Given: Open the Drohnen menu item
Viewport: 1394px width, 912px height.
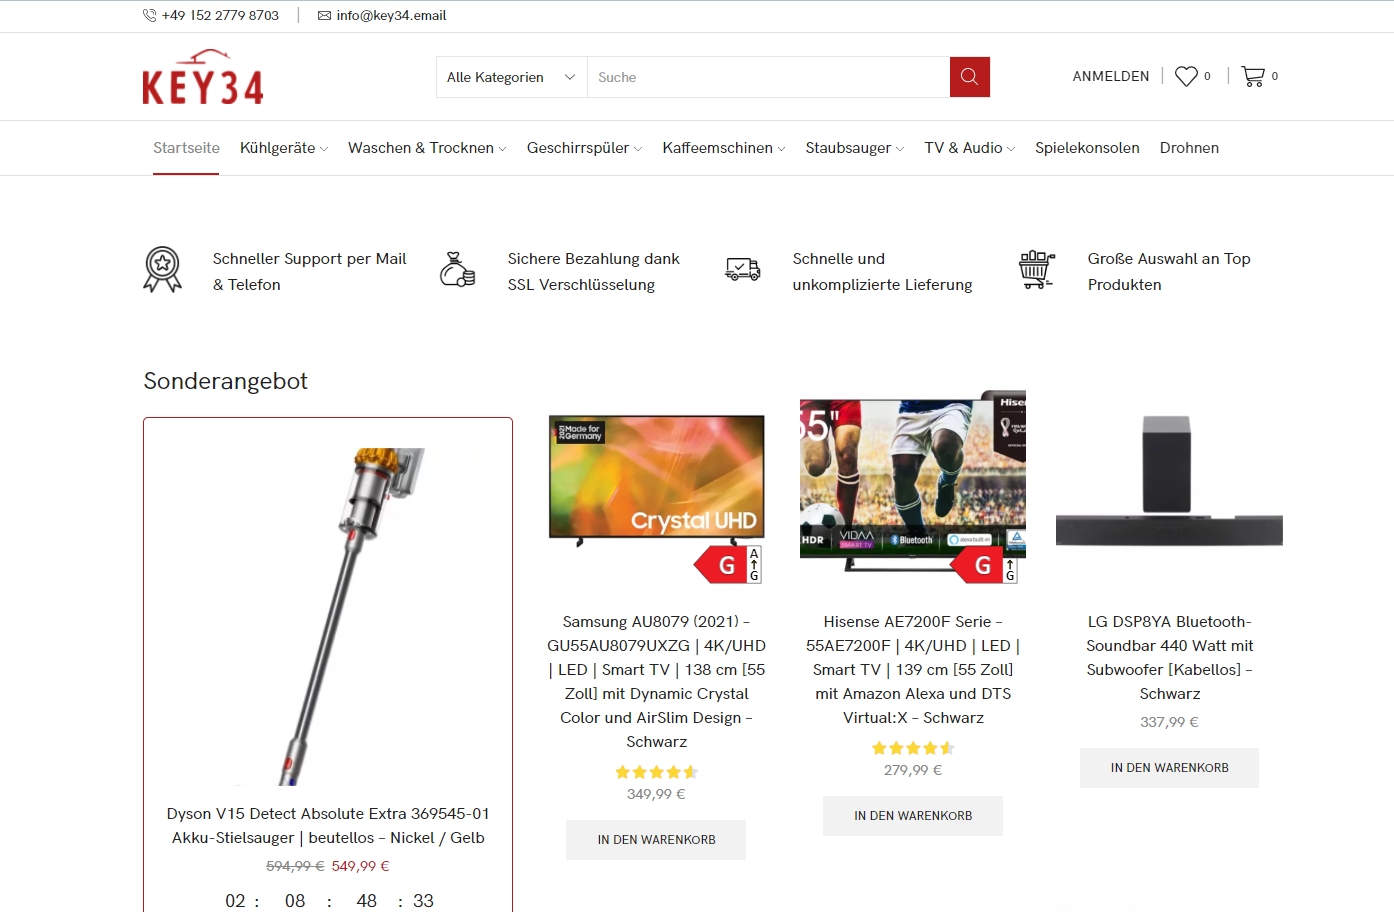Looking at the screenshot, I should (x=1189, y=148).
